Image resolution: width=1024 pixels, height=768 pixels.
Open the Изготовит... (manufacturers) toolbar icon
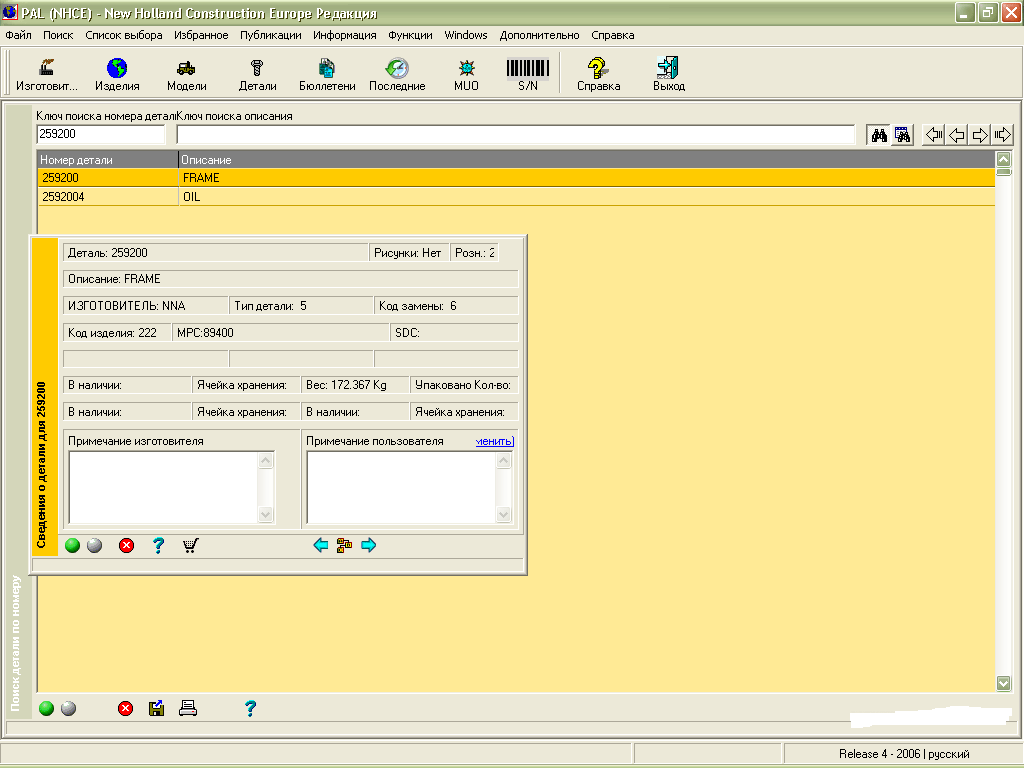point(46,74)
